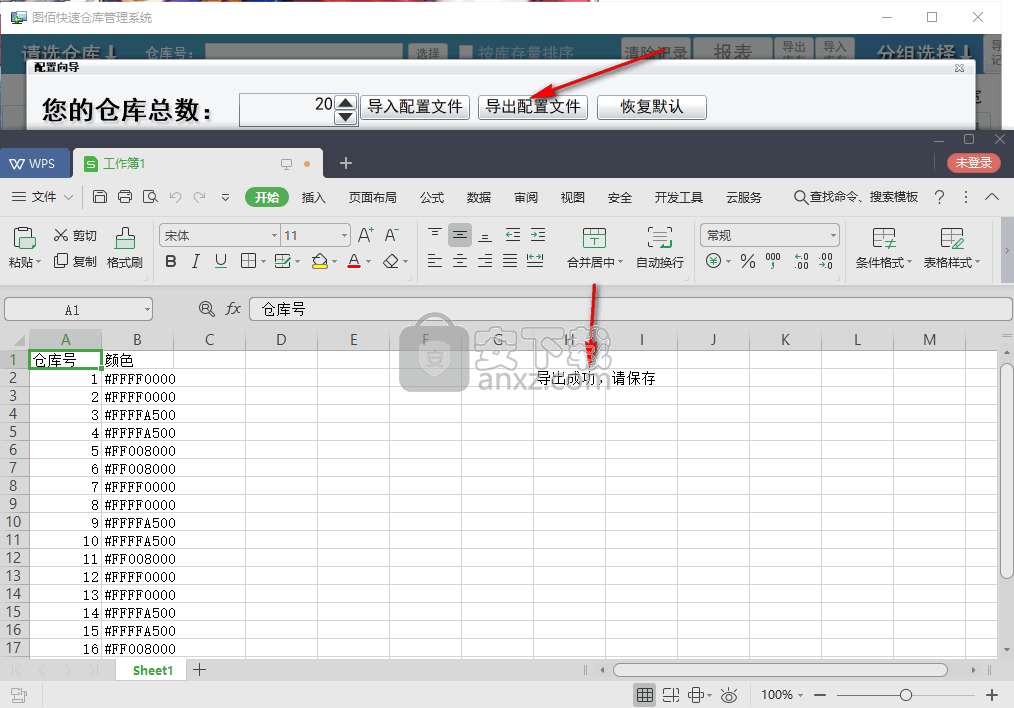Apply bold formatting to the cell

pos(170,262)
